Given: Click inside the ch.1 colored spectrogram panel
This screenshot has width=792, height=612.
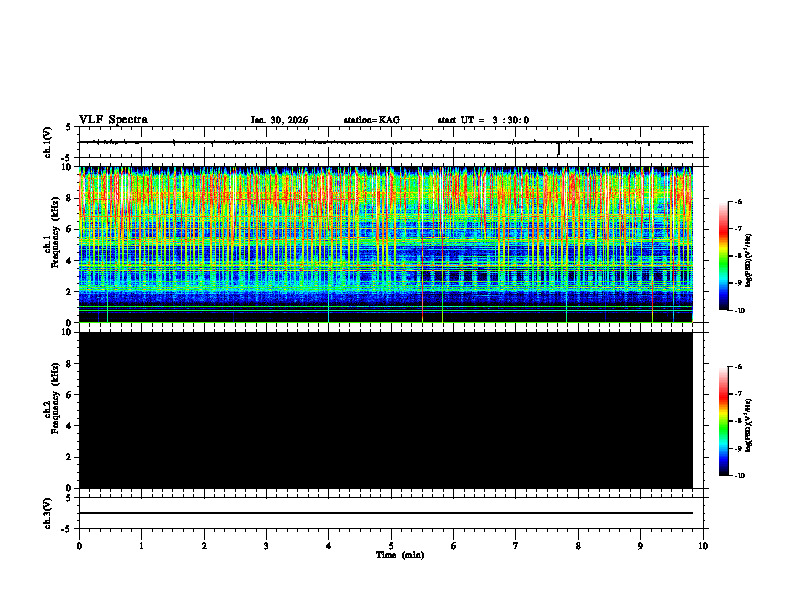Looking at the screenshot, I should coord(386,244).
